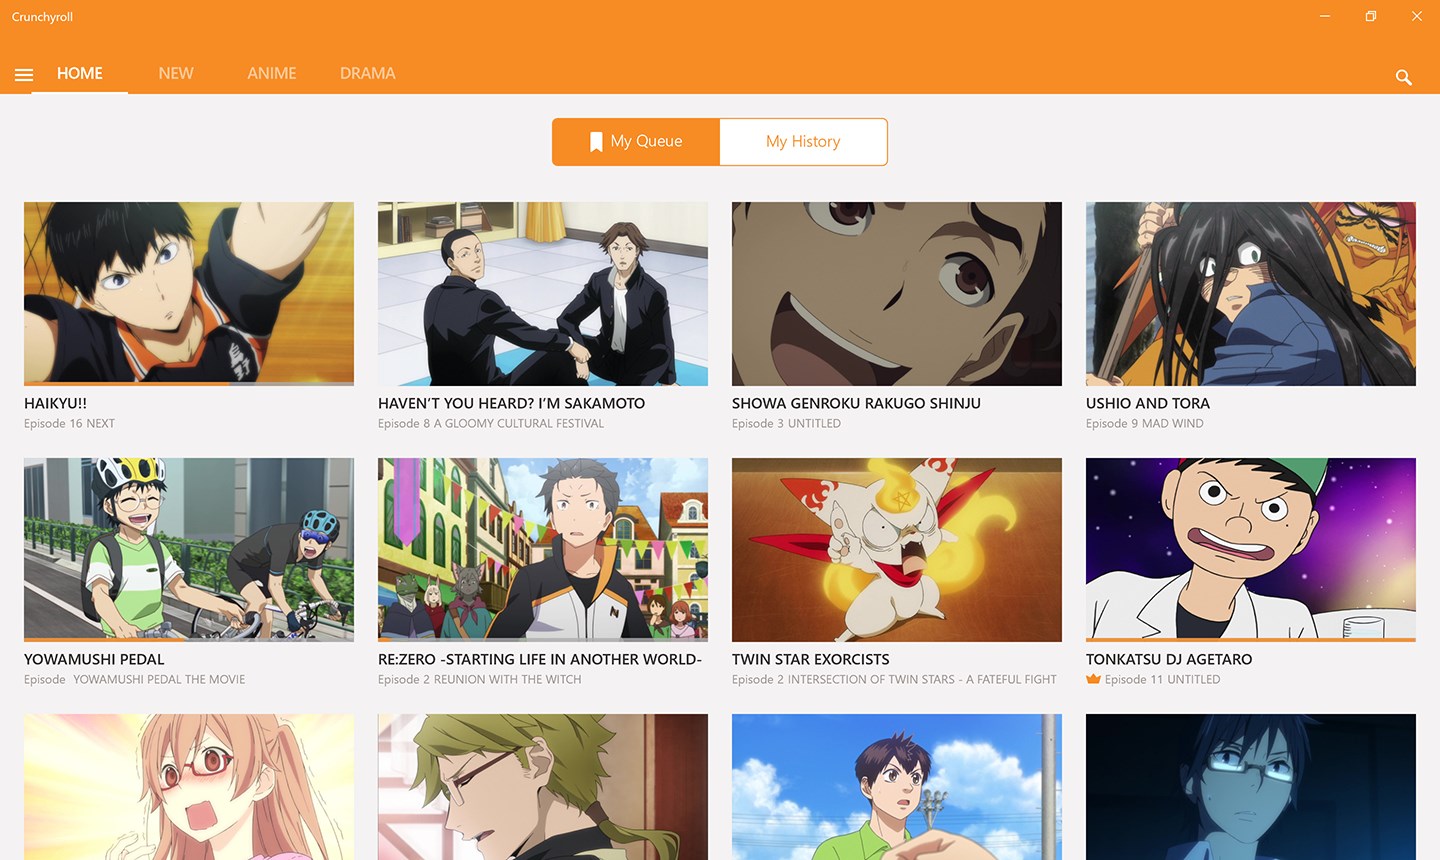Screen dimensions: 1440x860
Task: Open Showa Genroku Rakugo Shinju thumbnail
Action: (897, 292)
